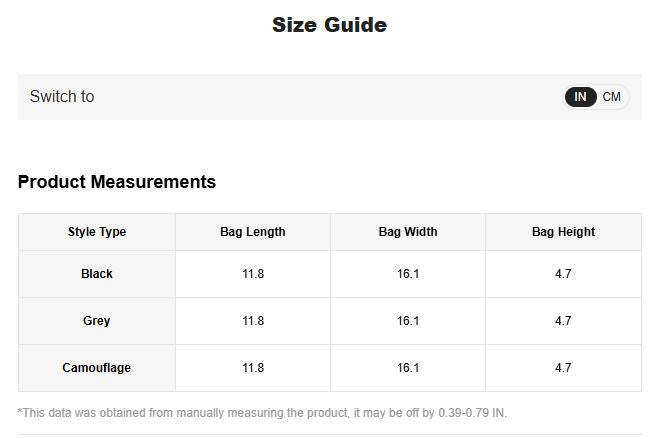Click the Bag Height column header
Screen dimensions: 662x439
point(563,232)
